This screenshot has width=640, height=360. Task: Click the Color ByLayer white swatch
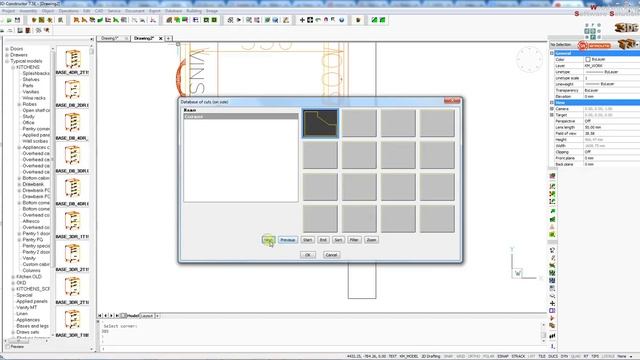(x=588, y=60)
